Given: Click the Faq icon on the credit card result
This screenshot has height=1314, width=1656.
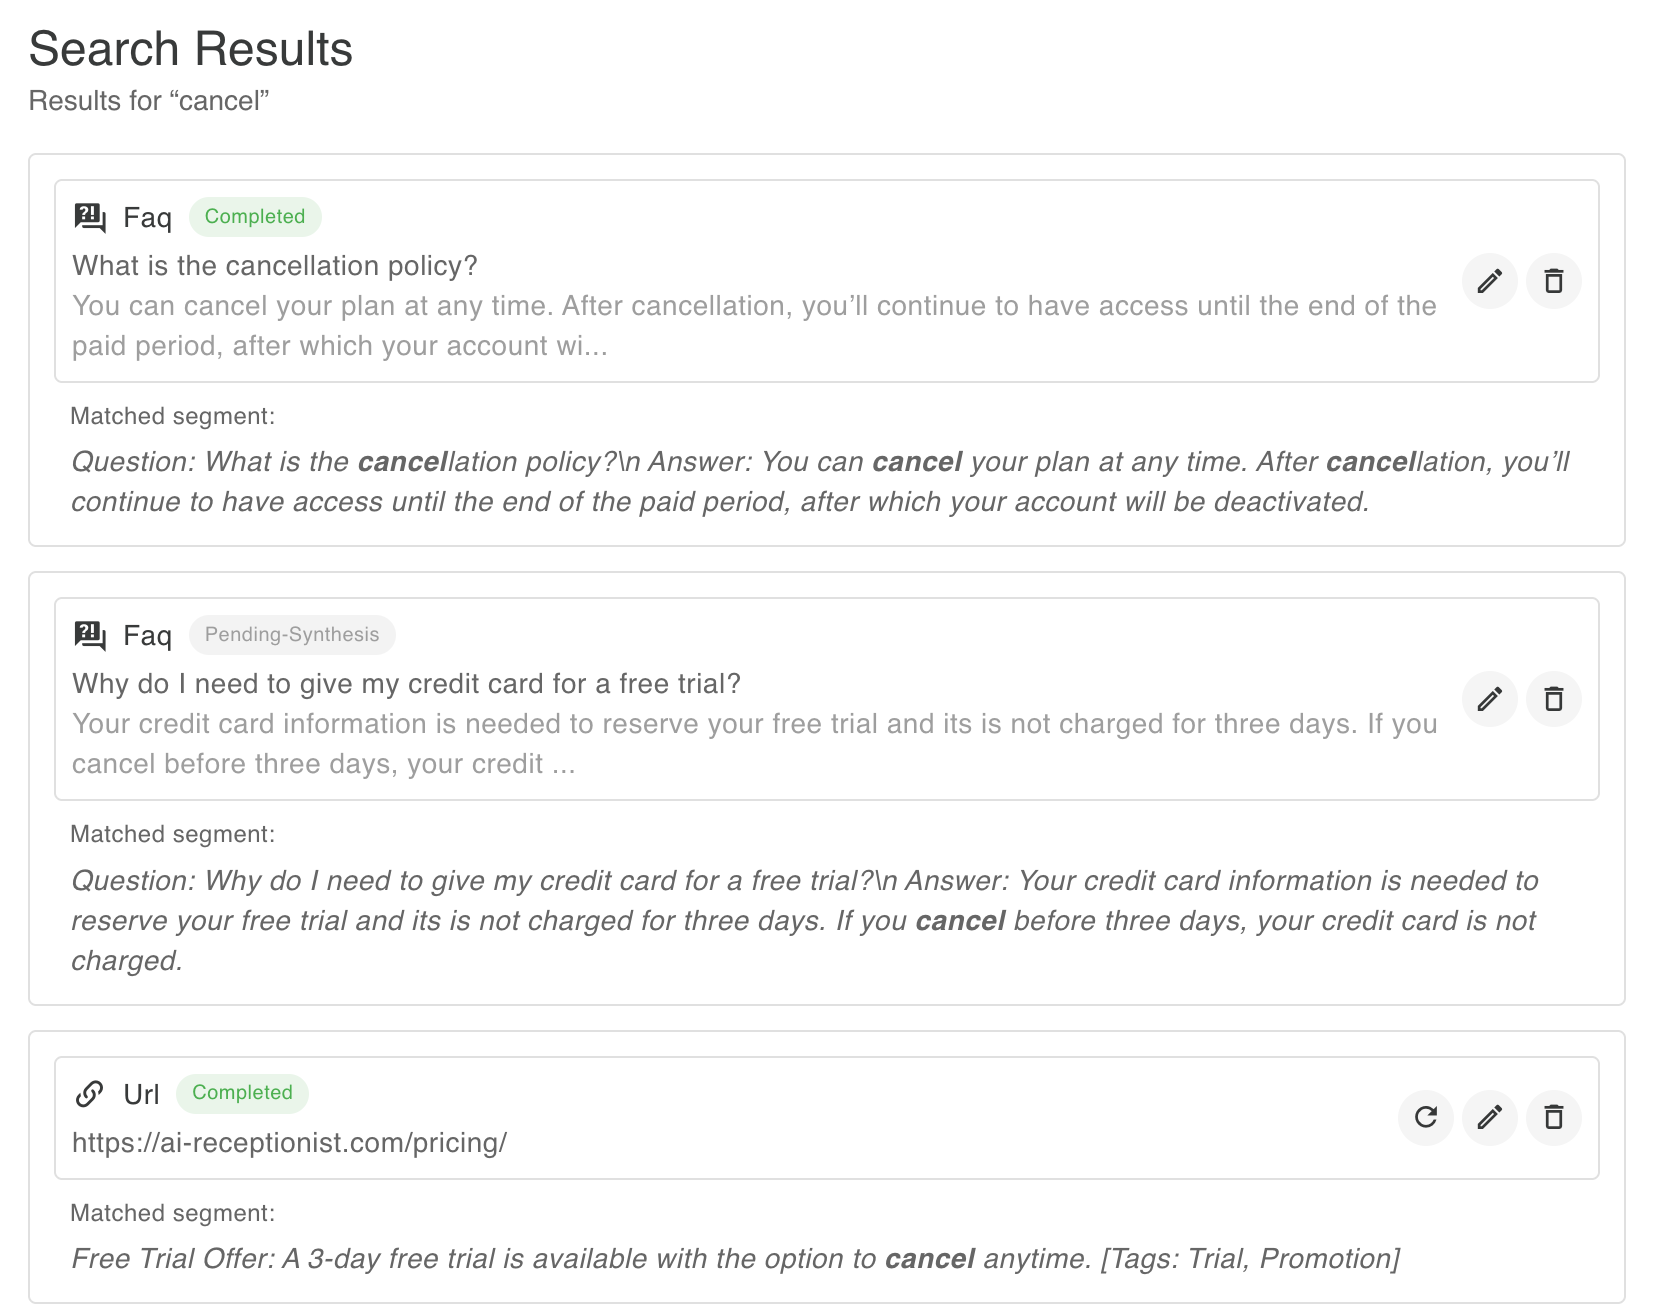Looking at the screenshot, I should tap(88, 634).
